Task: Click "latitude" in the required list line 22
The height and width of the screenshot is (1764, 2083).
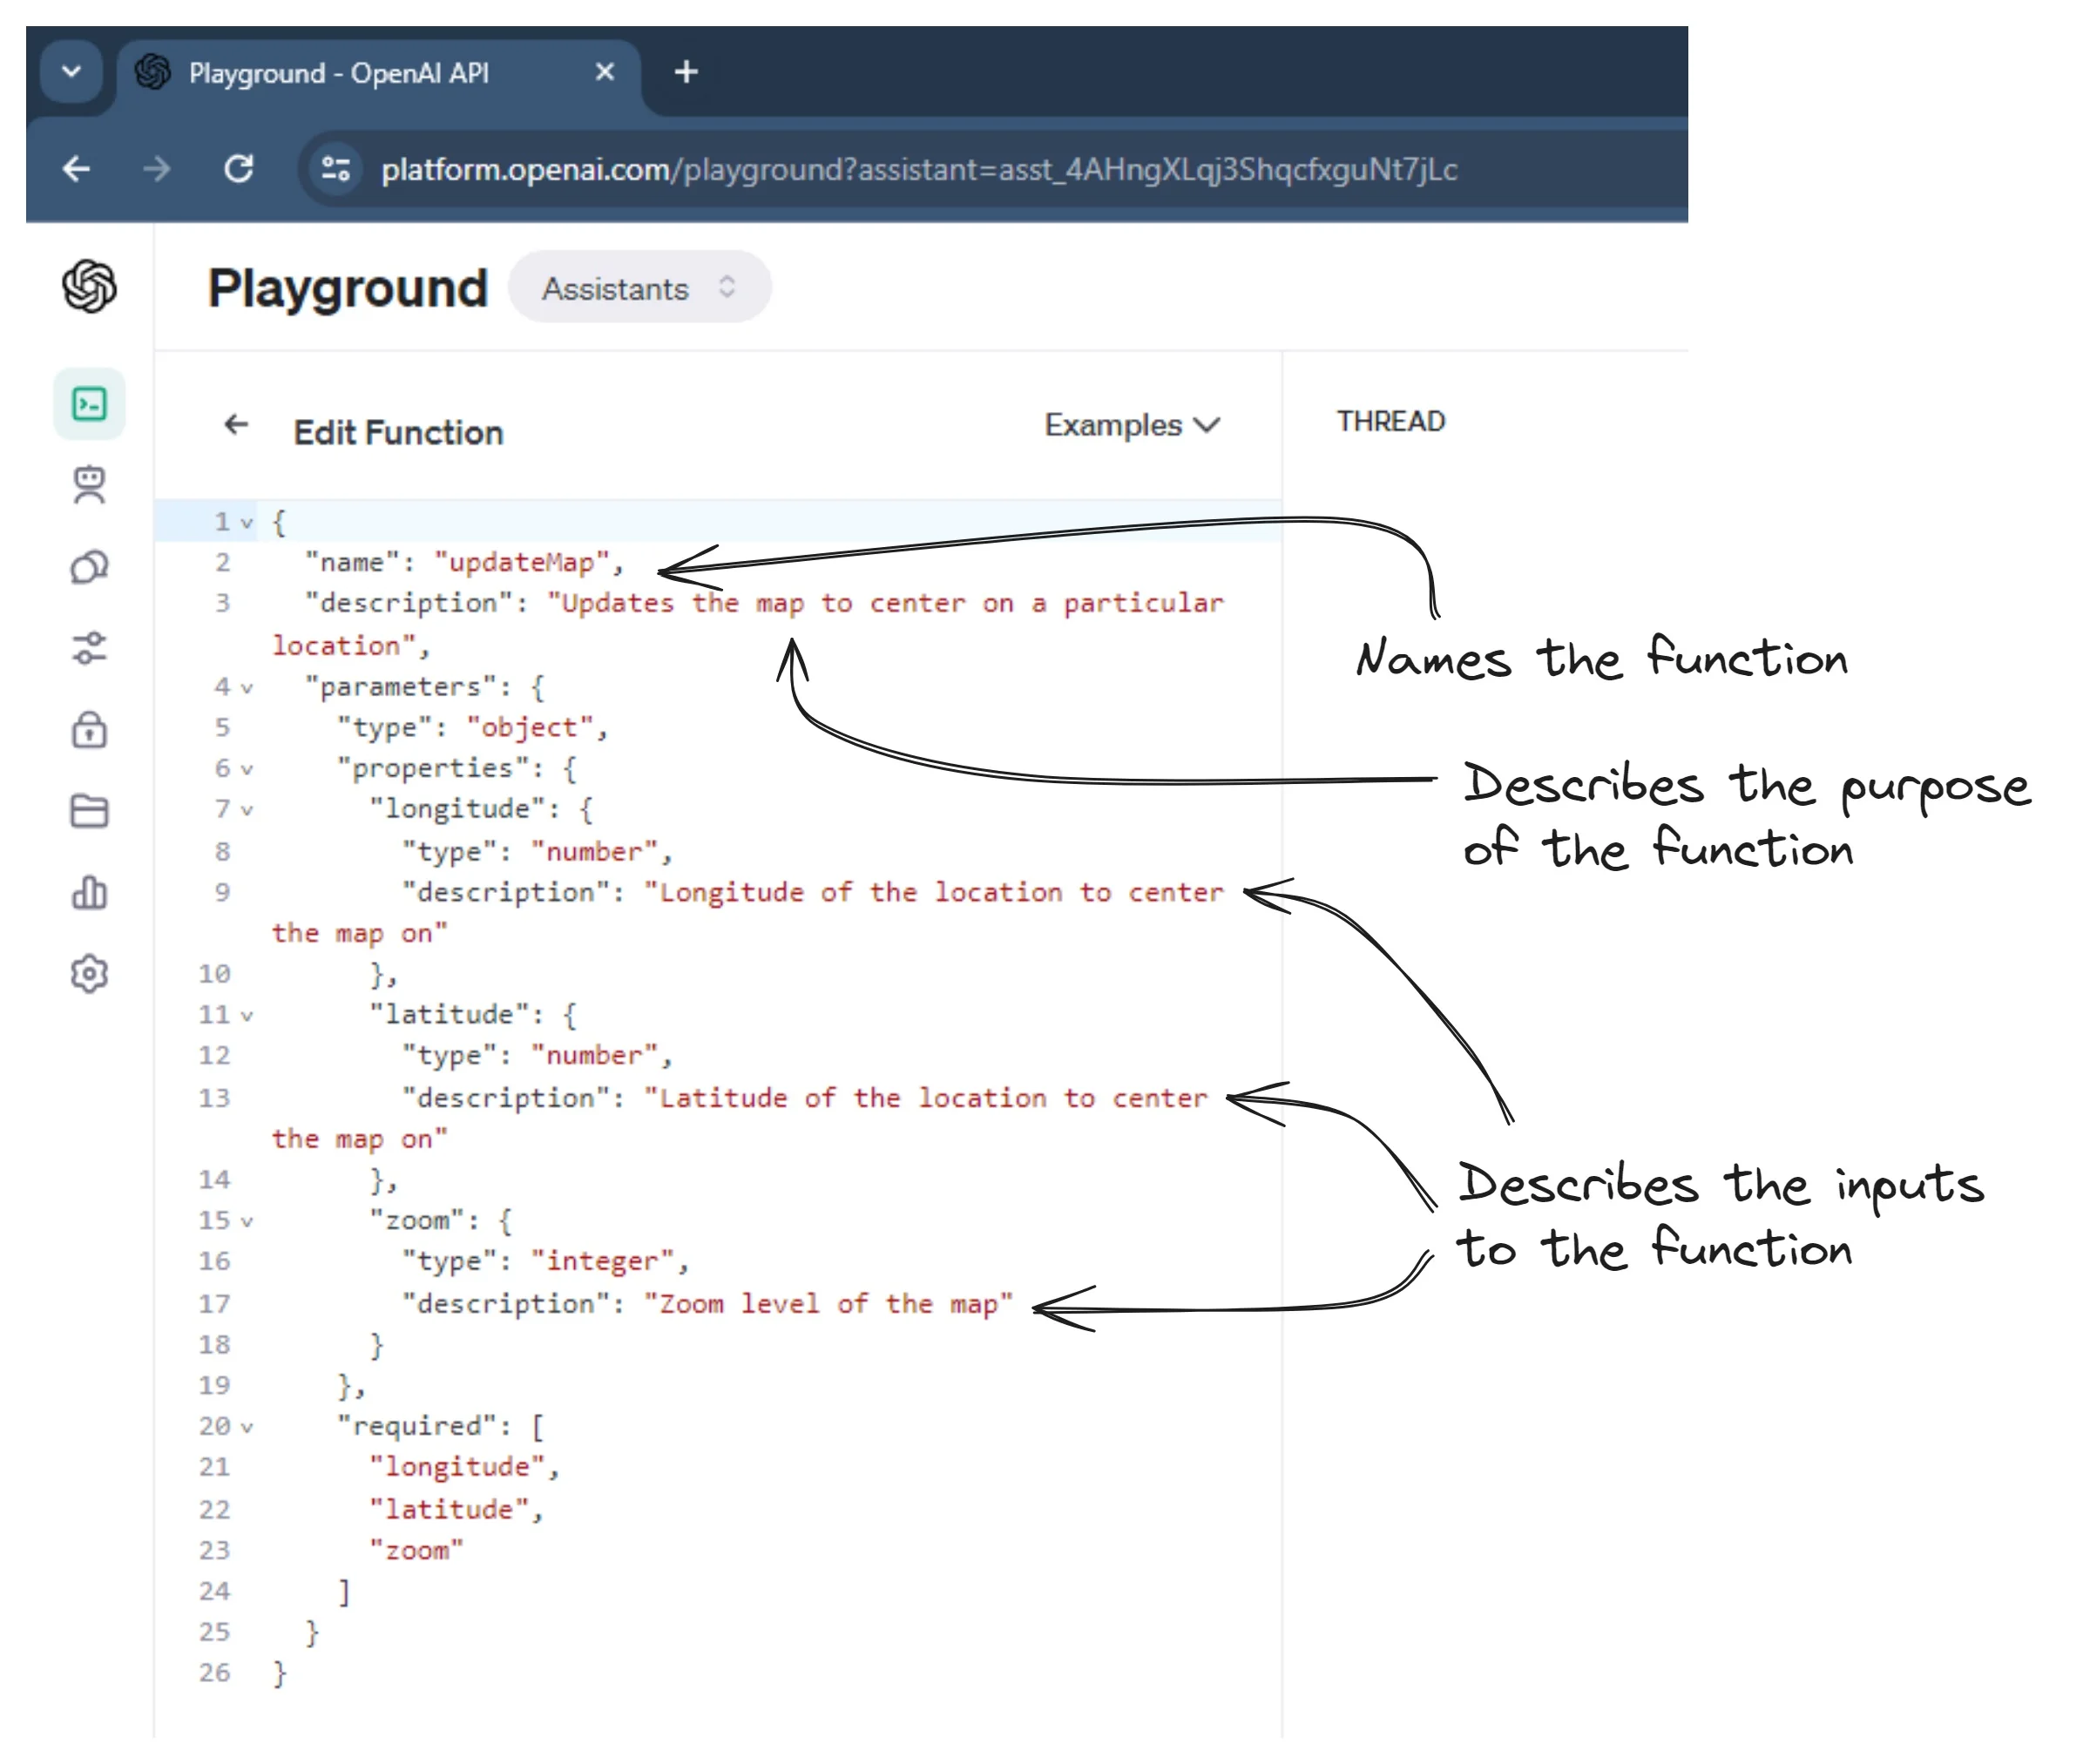Action: (x=449, y=1510)
